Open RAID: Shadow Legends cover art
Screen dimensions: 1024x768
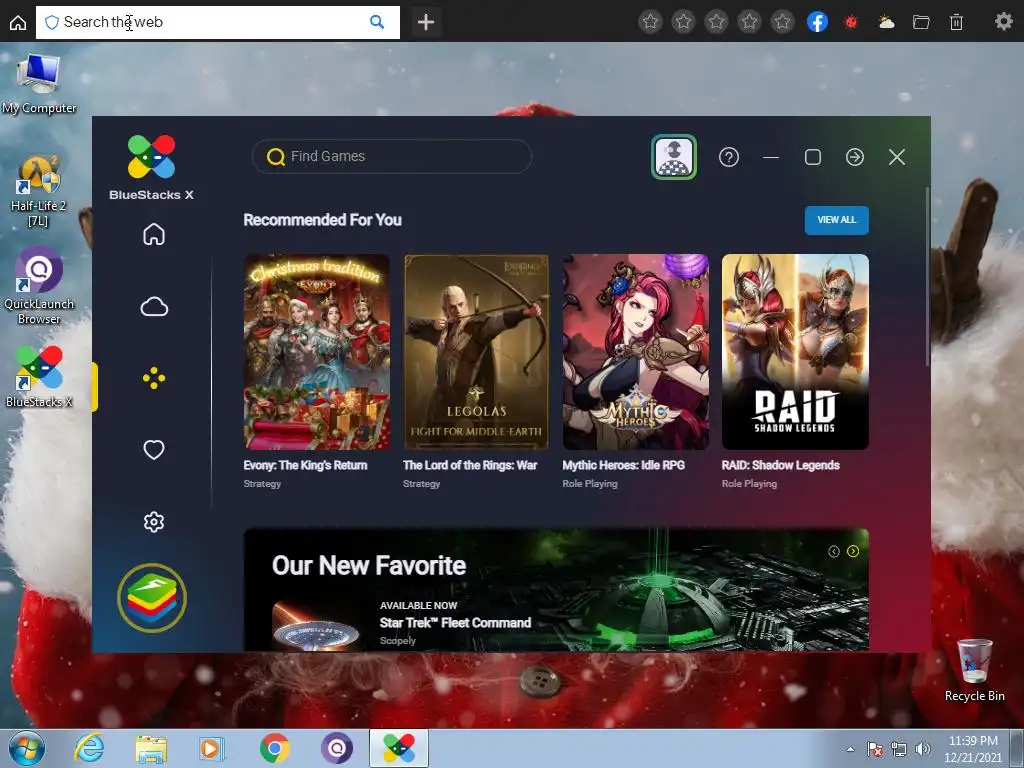795,352
